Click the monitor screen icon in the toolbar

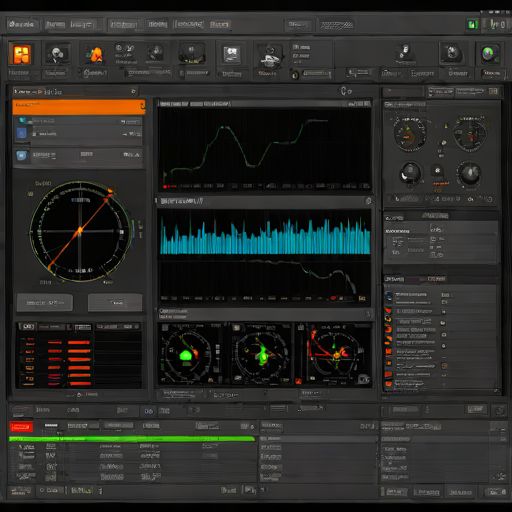tap(232, 54)
